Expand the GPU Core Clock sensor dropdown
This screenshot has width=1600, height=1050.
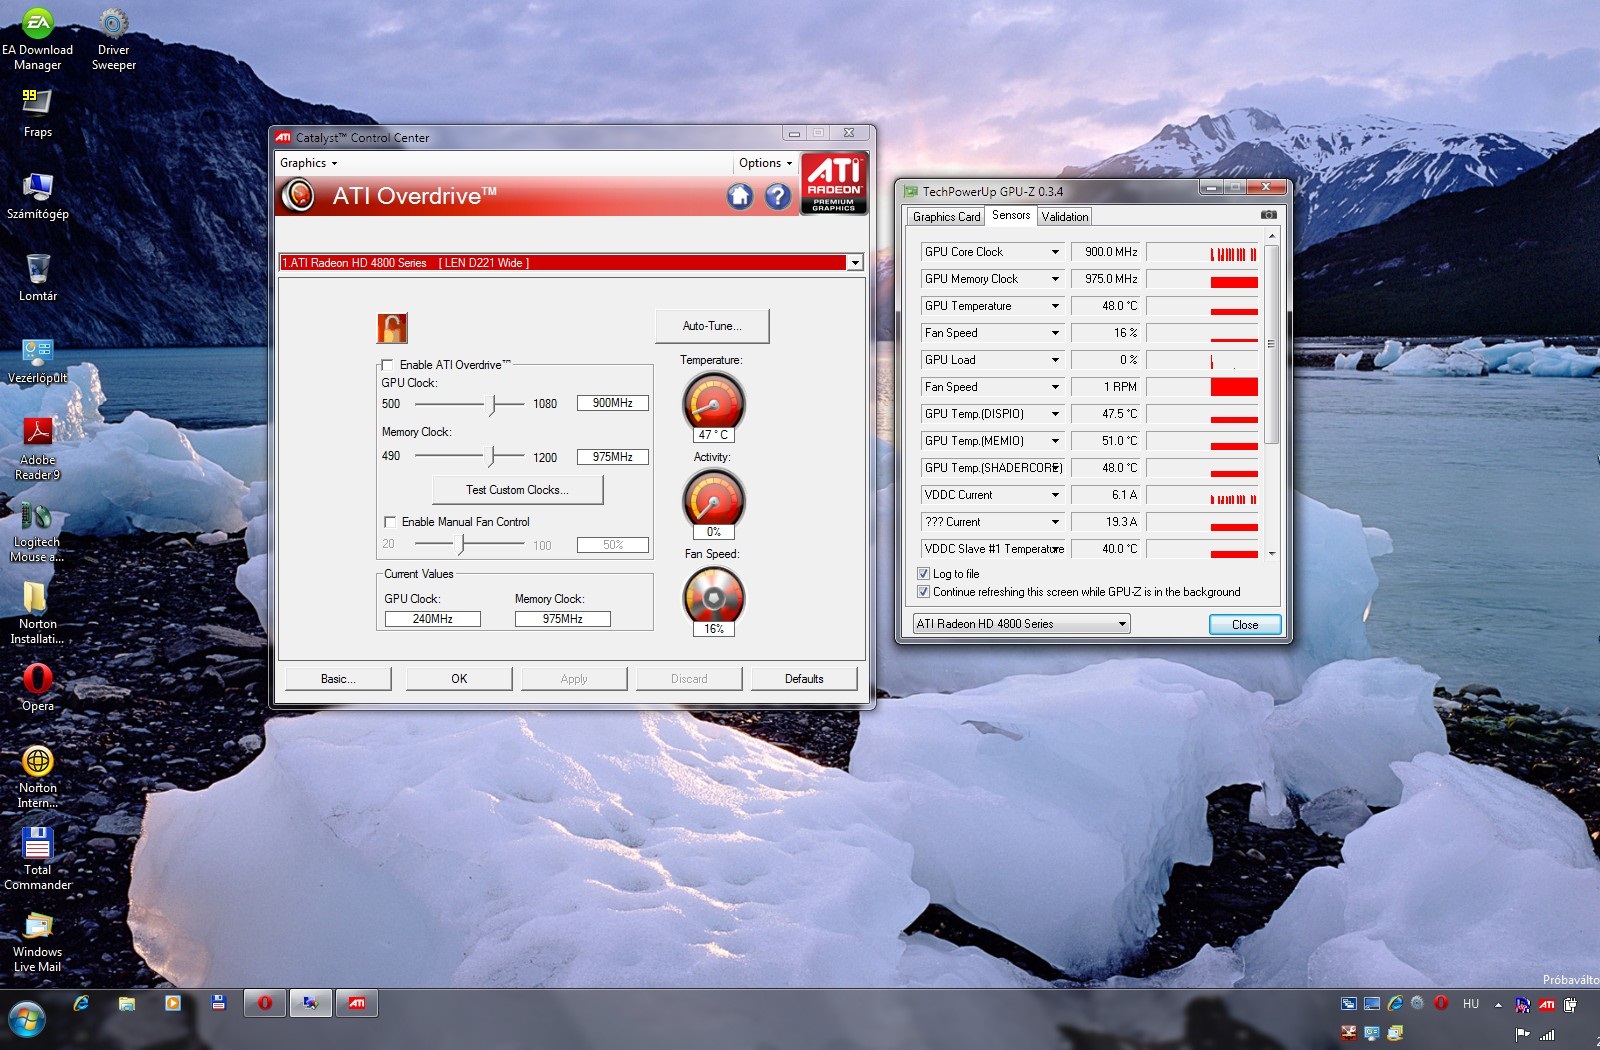click(x=1055, y=252)
